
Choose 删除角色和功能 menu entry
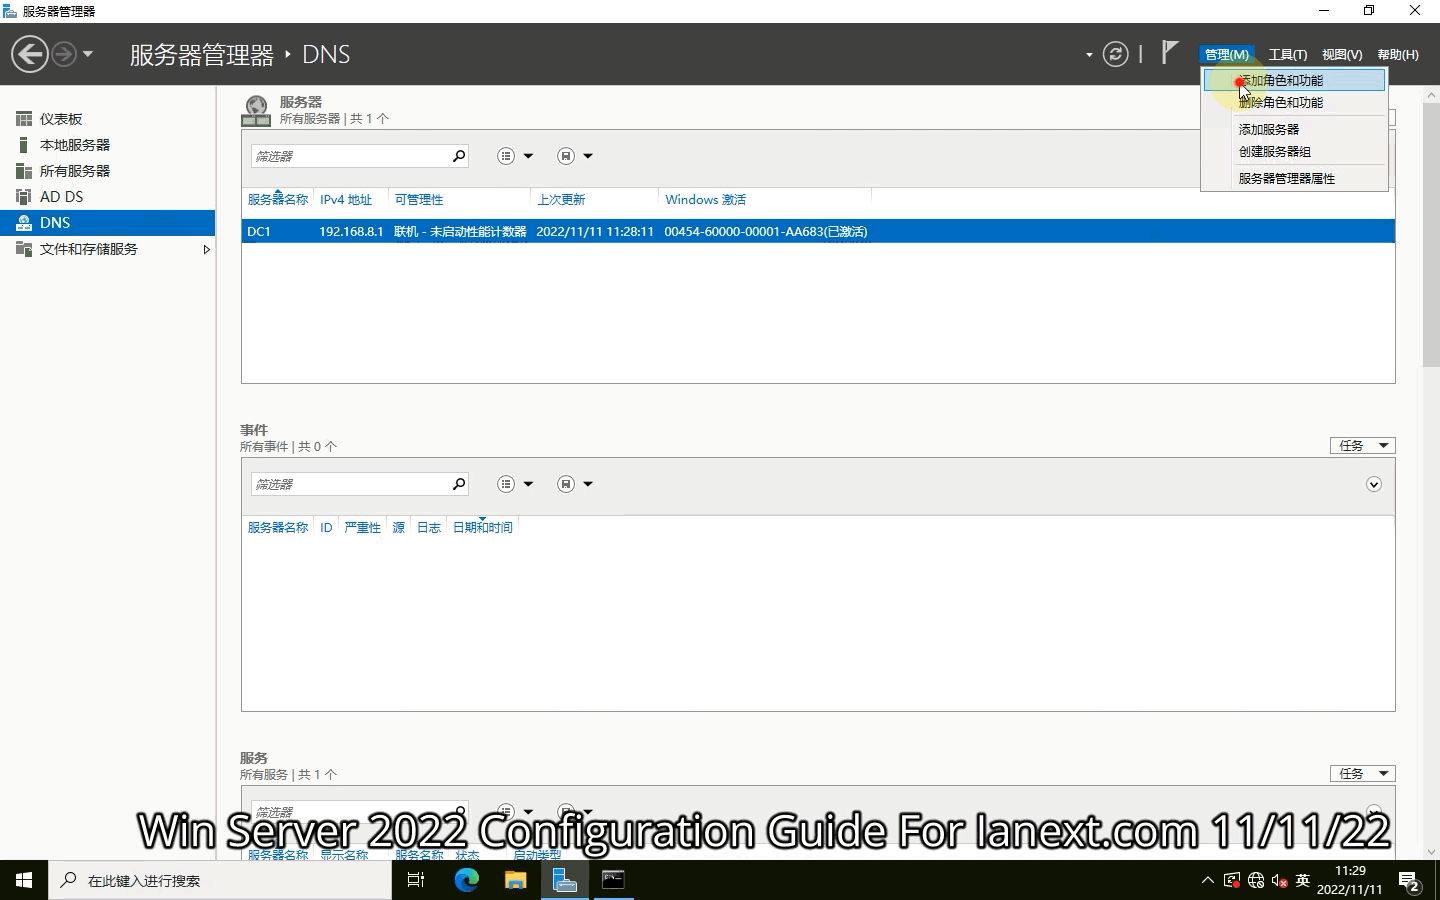[x=1294, y=102]
